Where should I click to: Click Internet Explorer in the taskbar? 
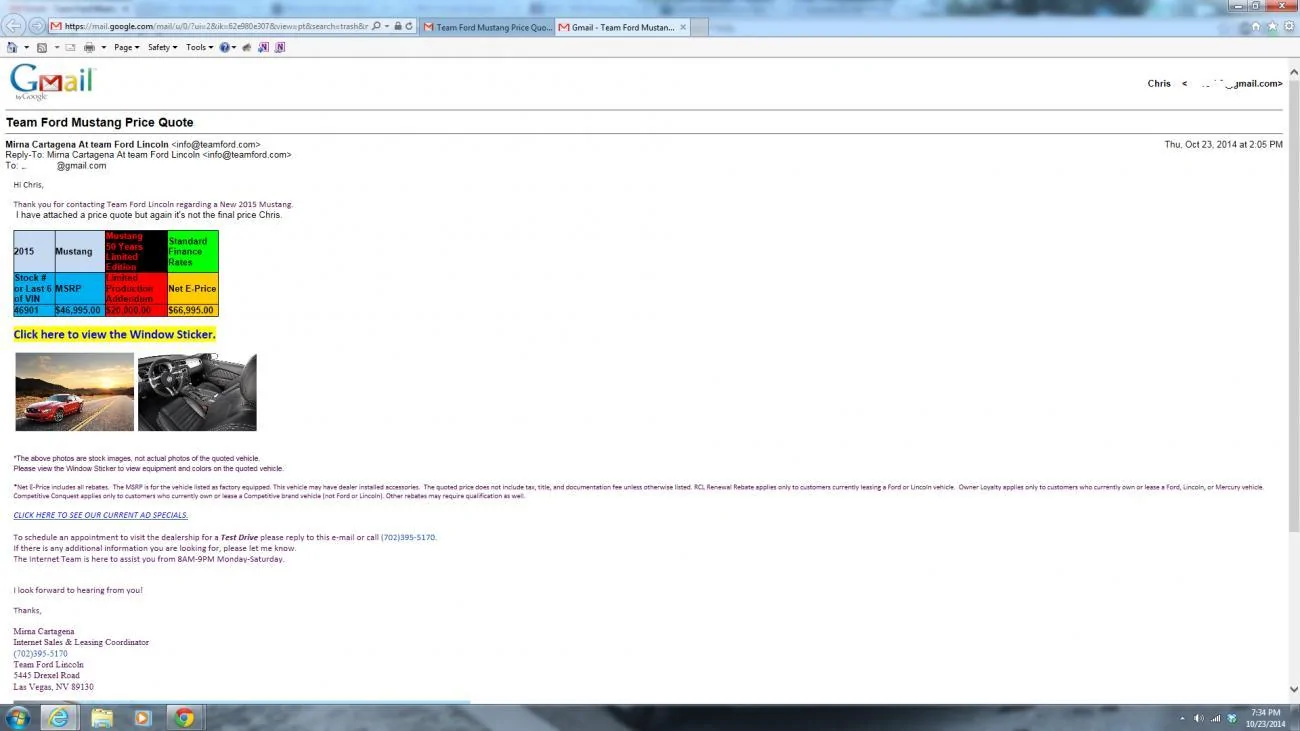(59, 717)
